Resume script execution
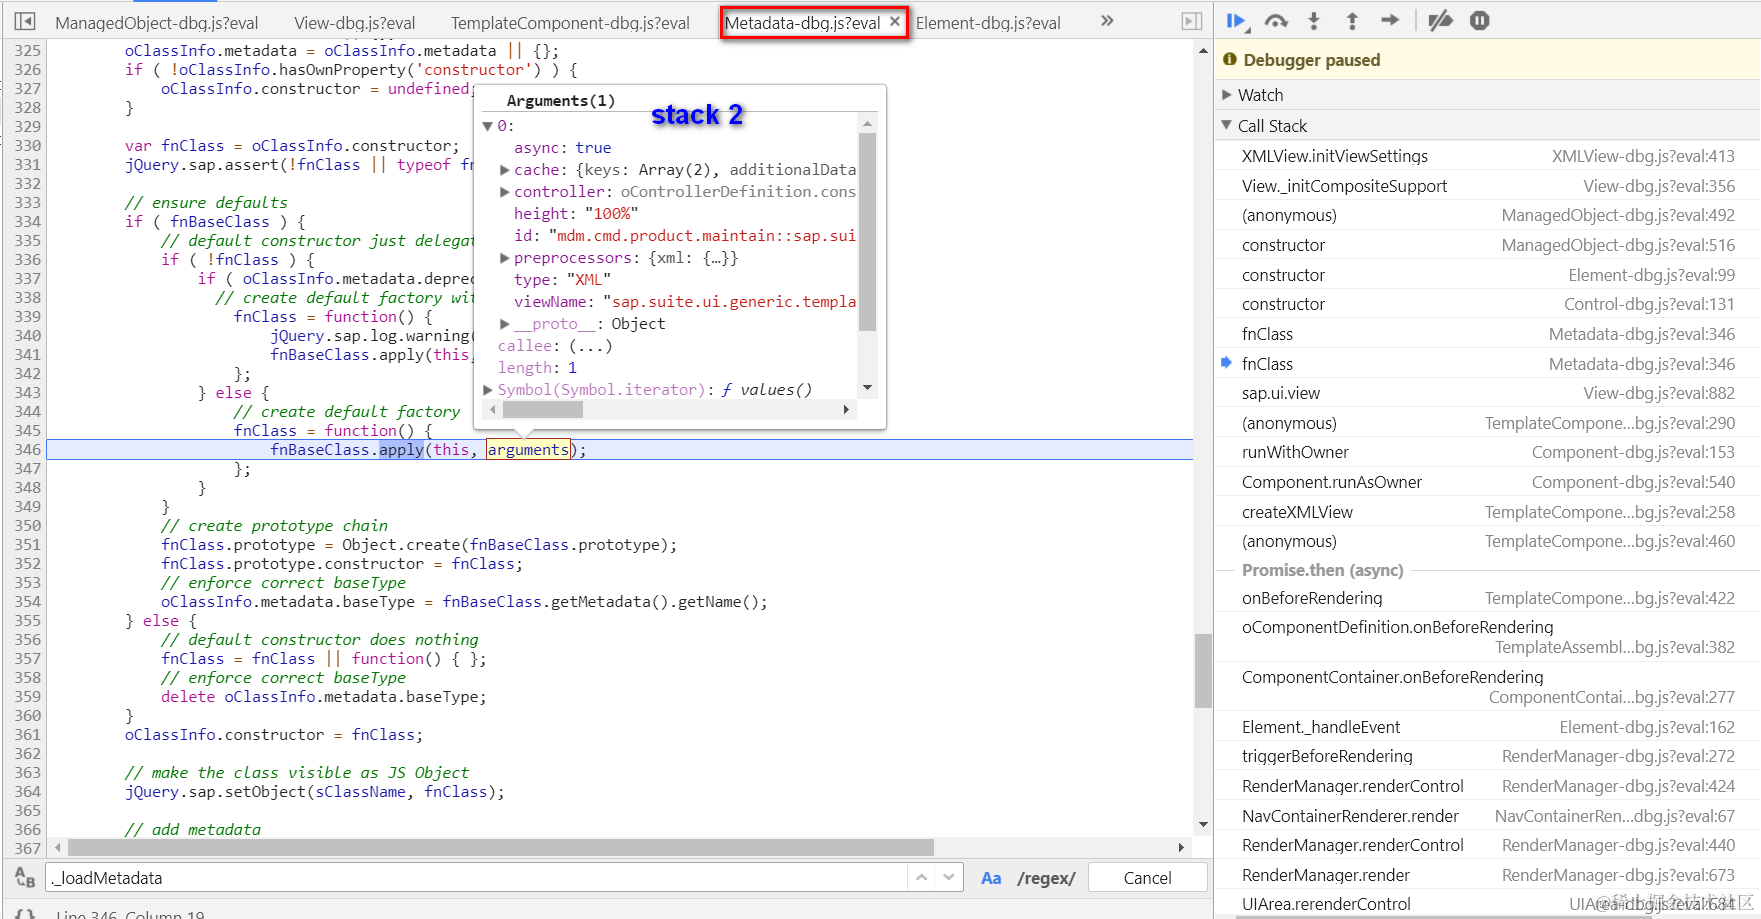Screen dimensions: 1761x919 1238,21
